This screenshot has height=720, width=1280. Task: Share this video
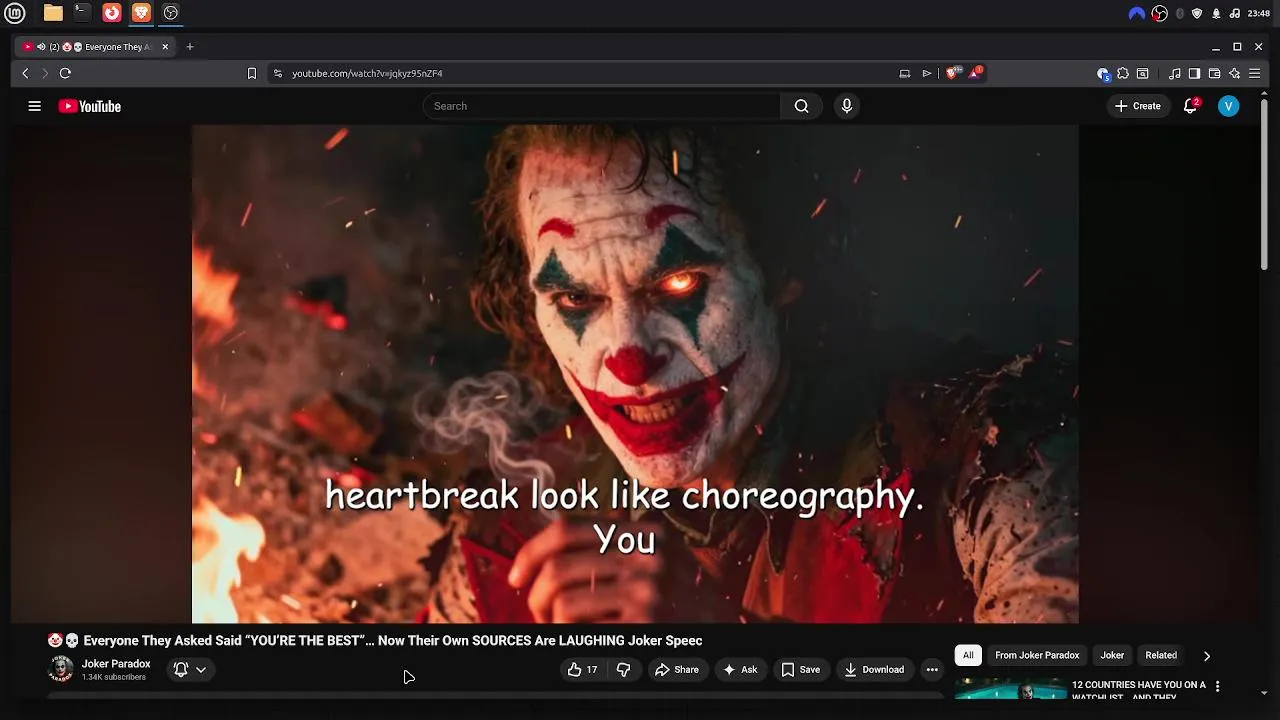(677, 670)
